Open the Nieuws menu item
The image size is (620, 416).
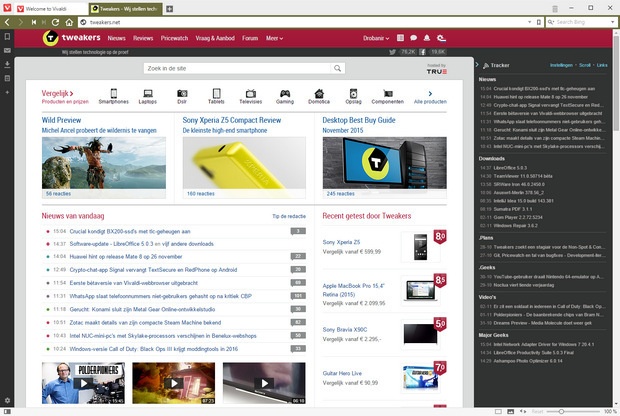point(116,38)
